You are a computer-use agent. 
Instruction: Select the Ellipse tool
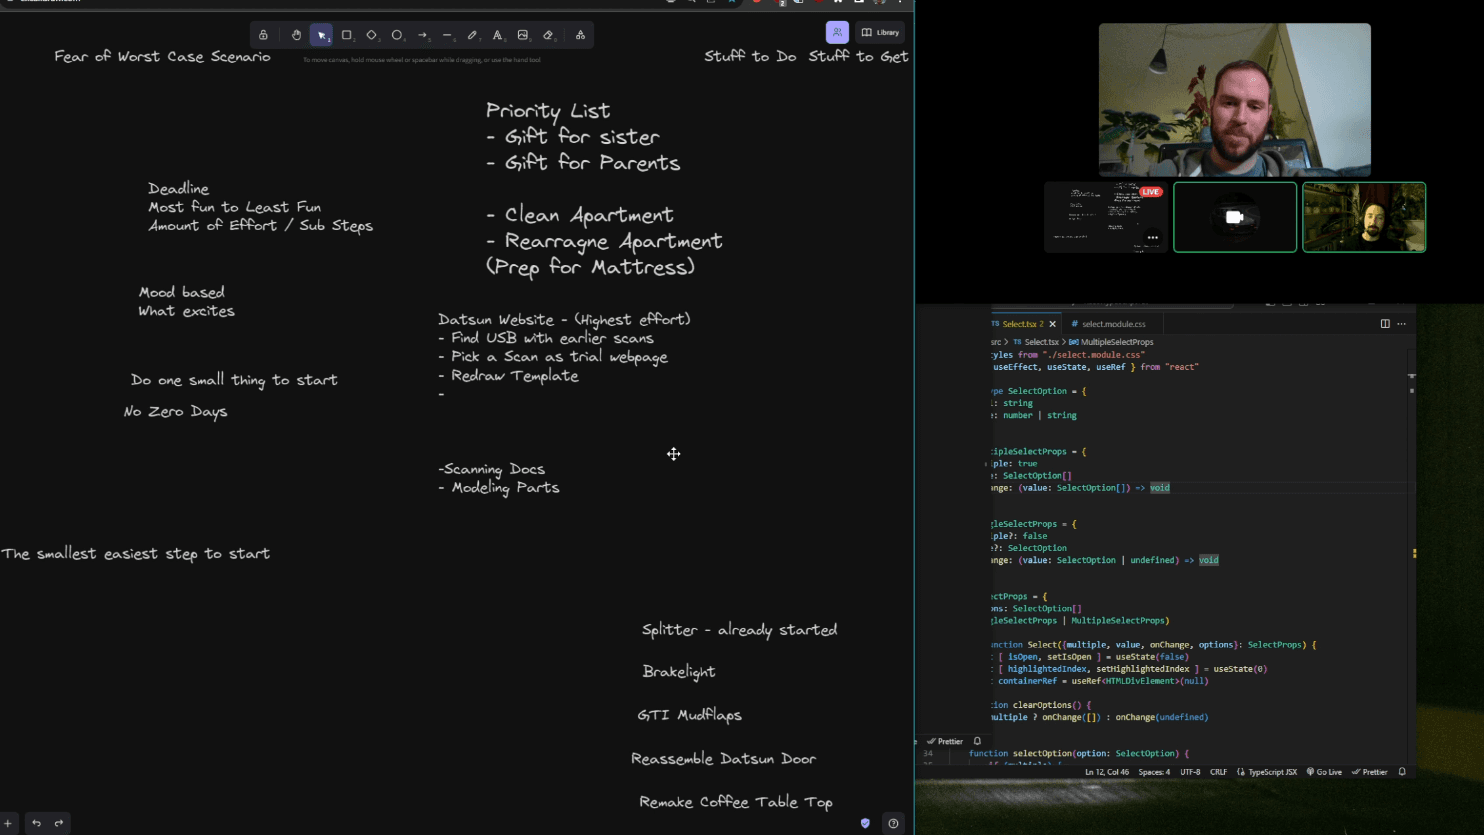(x=397, y=35)
